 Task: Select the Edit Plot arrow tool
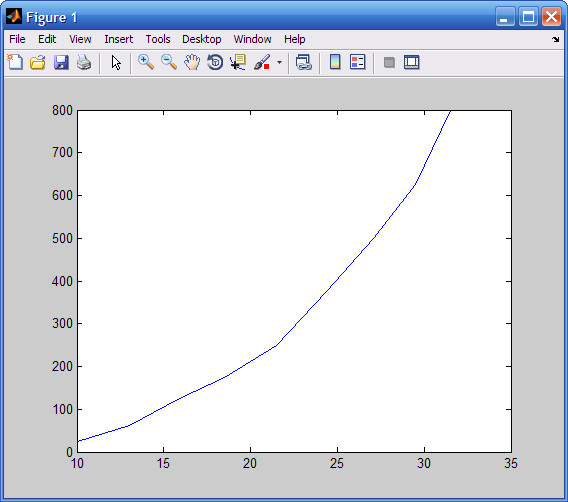(116, 62)
